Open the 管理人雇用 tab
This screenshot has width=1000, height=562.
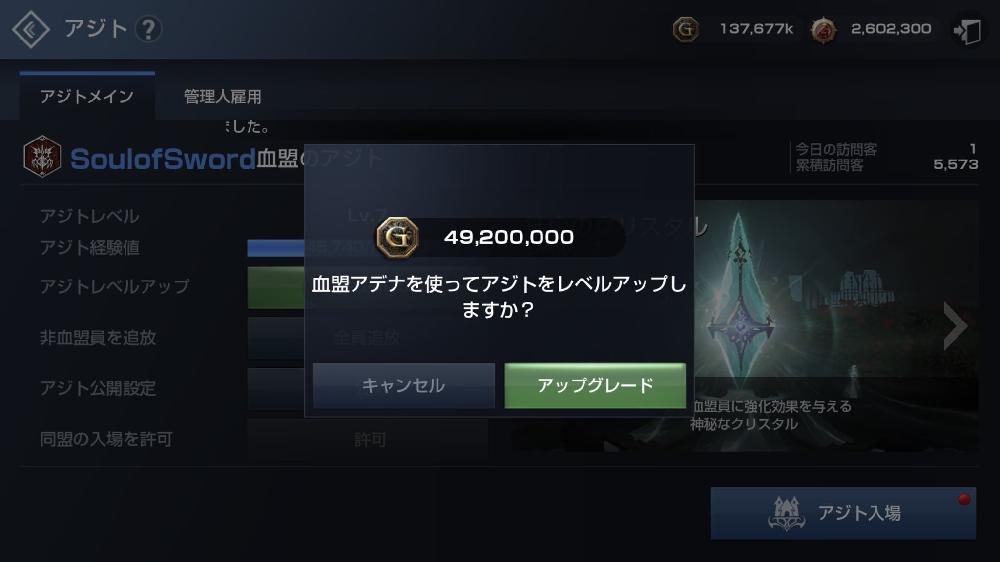223,96
